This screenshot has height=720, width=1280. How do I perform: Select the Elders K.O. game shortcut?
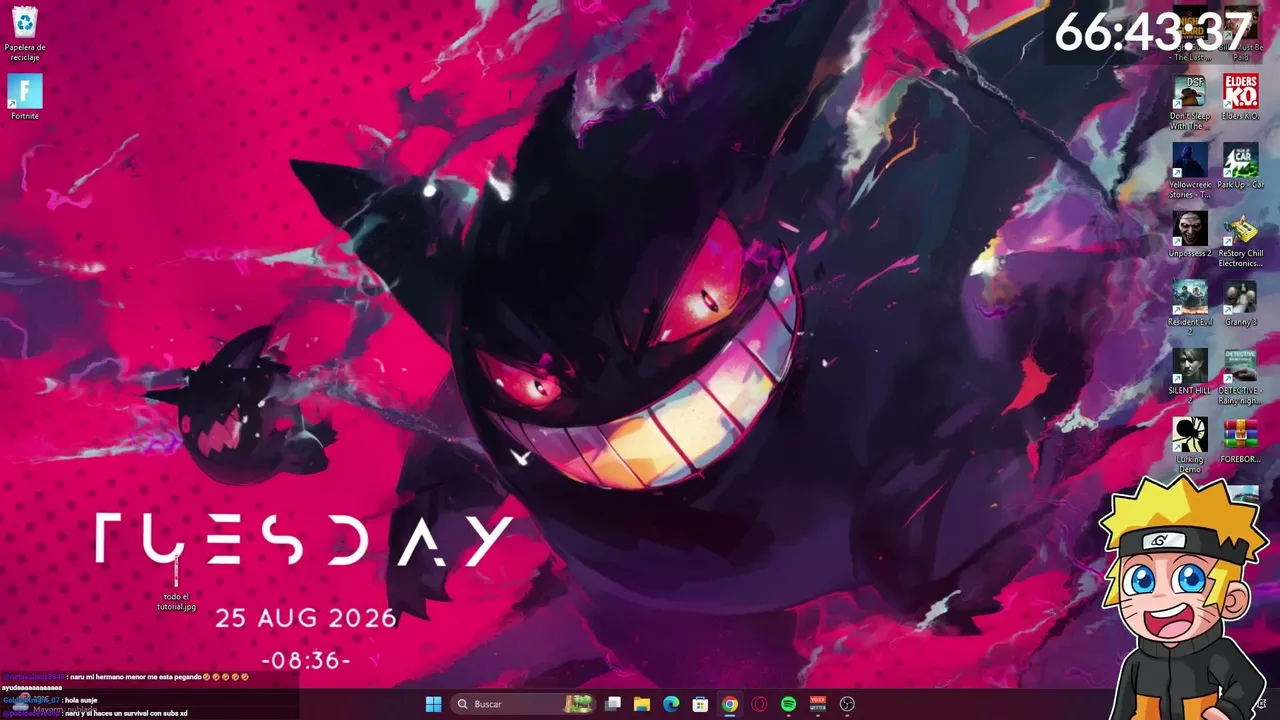[x=1241, y=98]
